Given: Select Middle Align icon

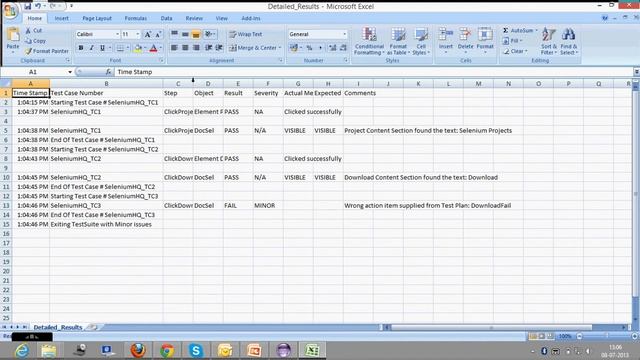Looking at the screenshot, I should click(x=185, y=34).
